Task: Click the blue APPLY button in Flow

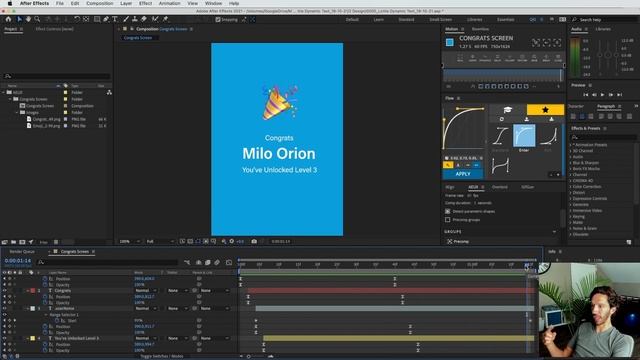Action: (463, 174)
